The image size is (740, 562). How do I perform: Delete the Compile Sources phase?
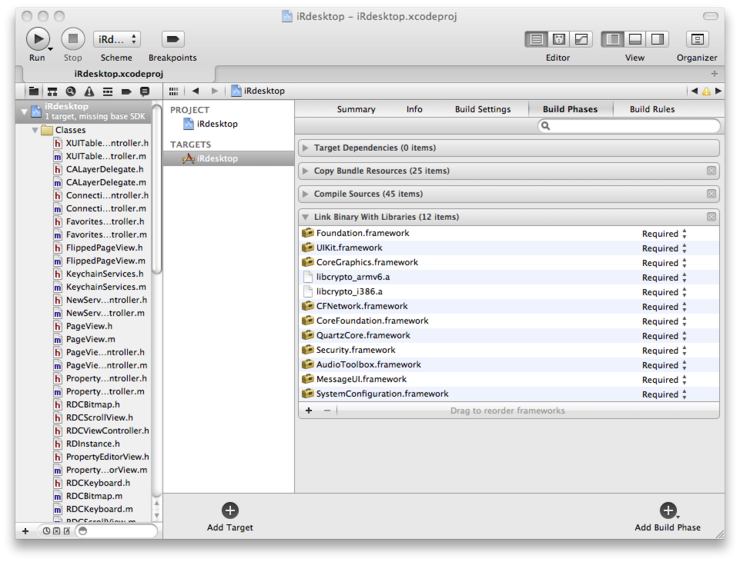(711, 194)
